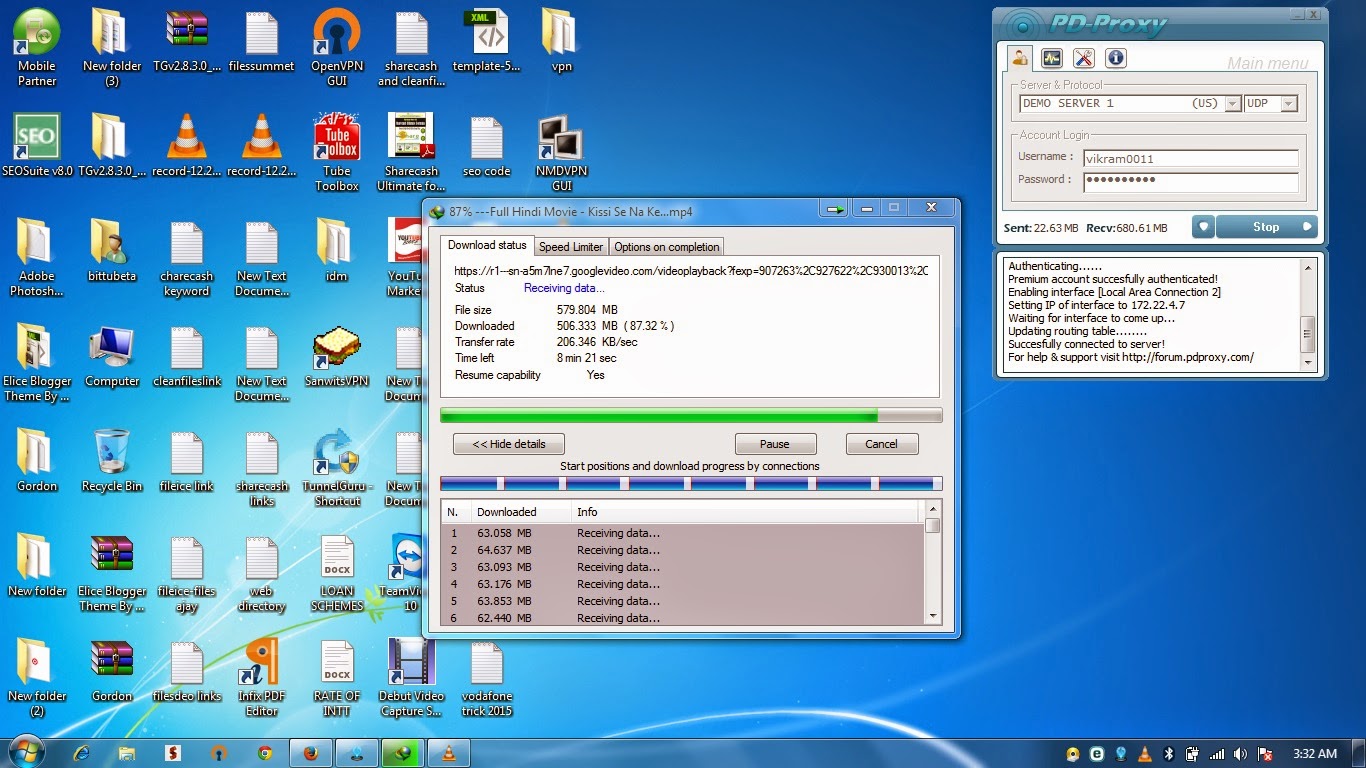This screenshot has height=768, width=1366.
Task: Select the Adobe Photoshop folder icon
Action: pos(37,257)
